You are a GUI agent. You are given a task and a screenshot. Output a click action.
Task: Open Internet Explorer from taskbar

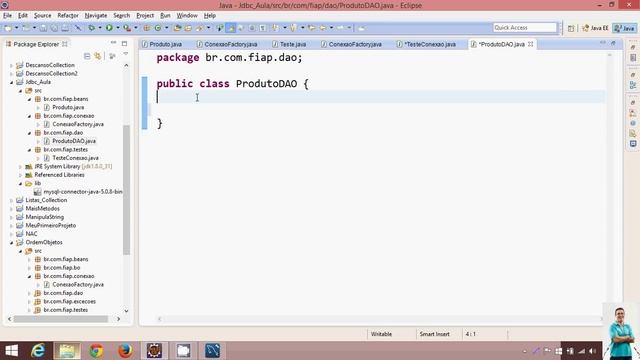[x=38, y=351]
